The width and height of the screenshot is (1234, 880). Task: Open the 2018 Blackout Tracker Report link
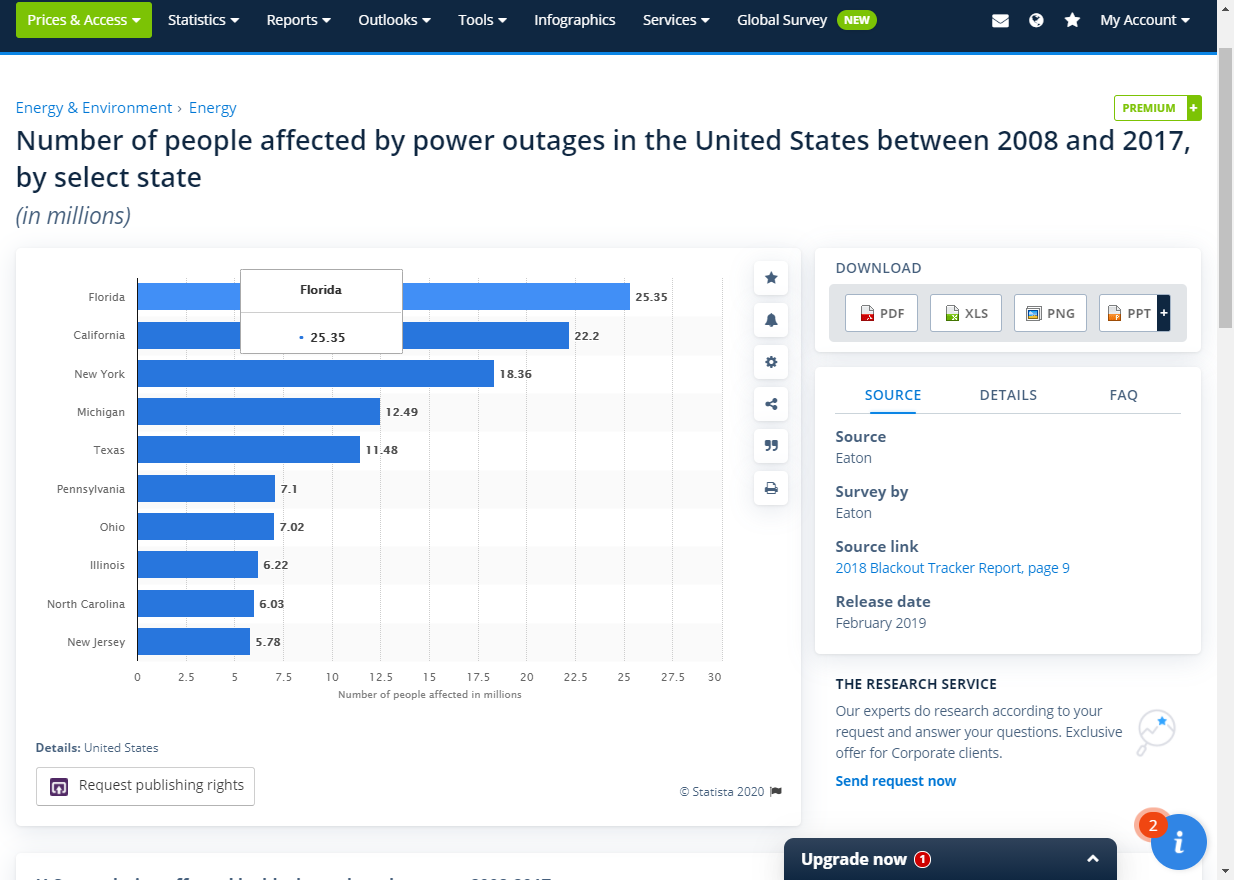(952, 567)
